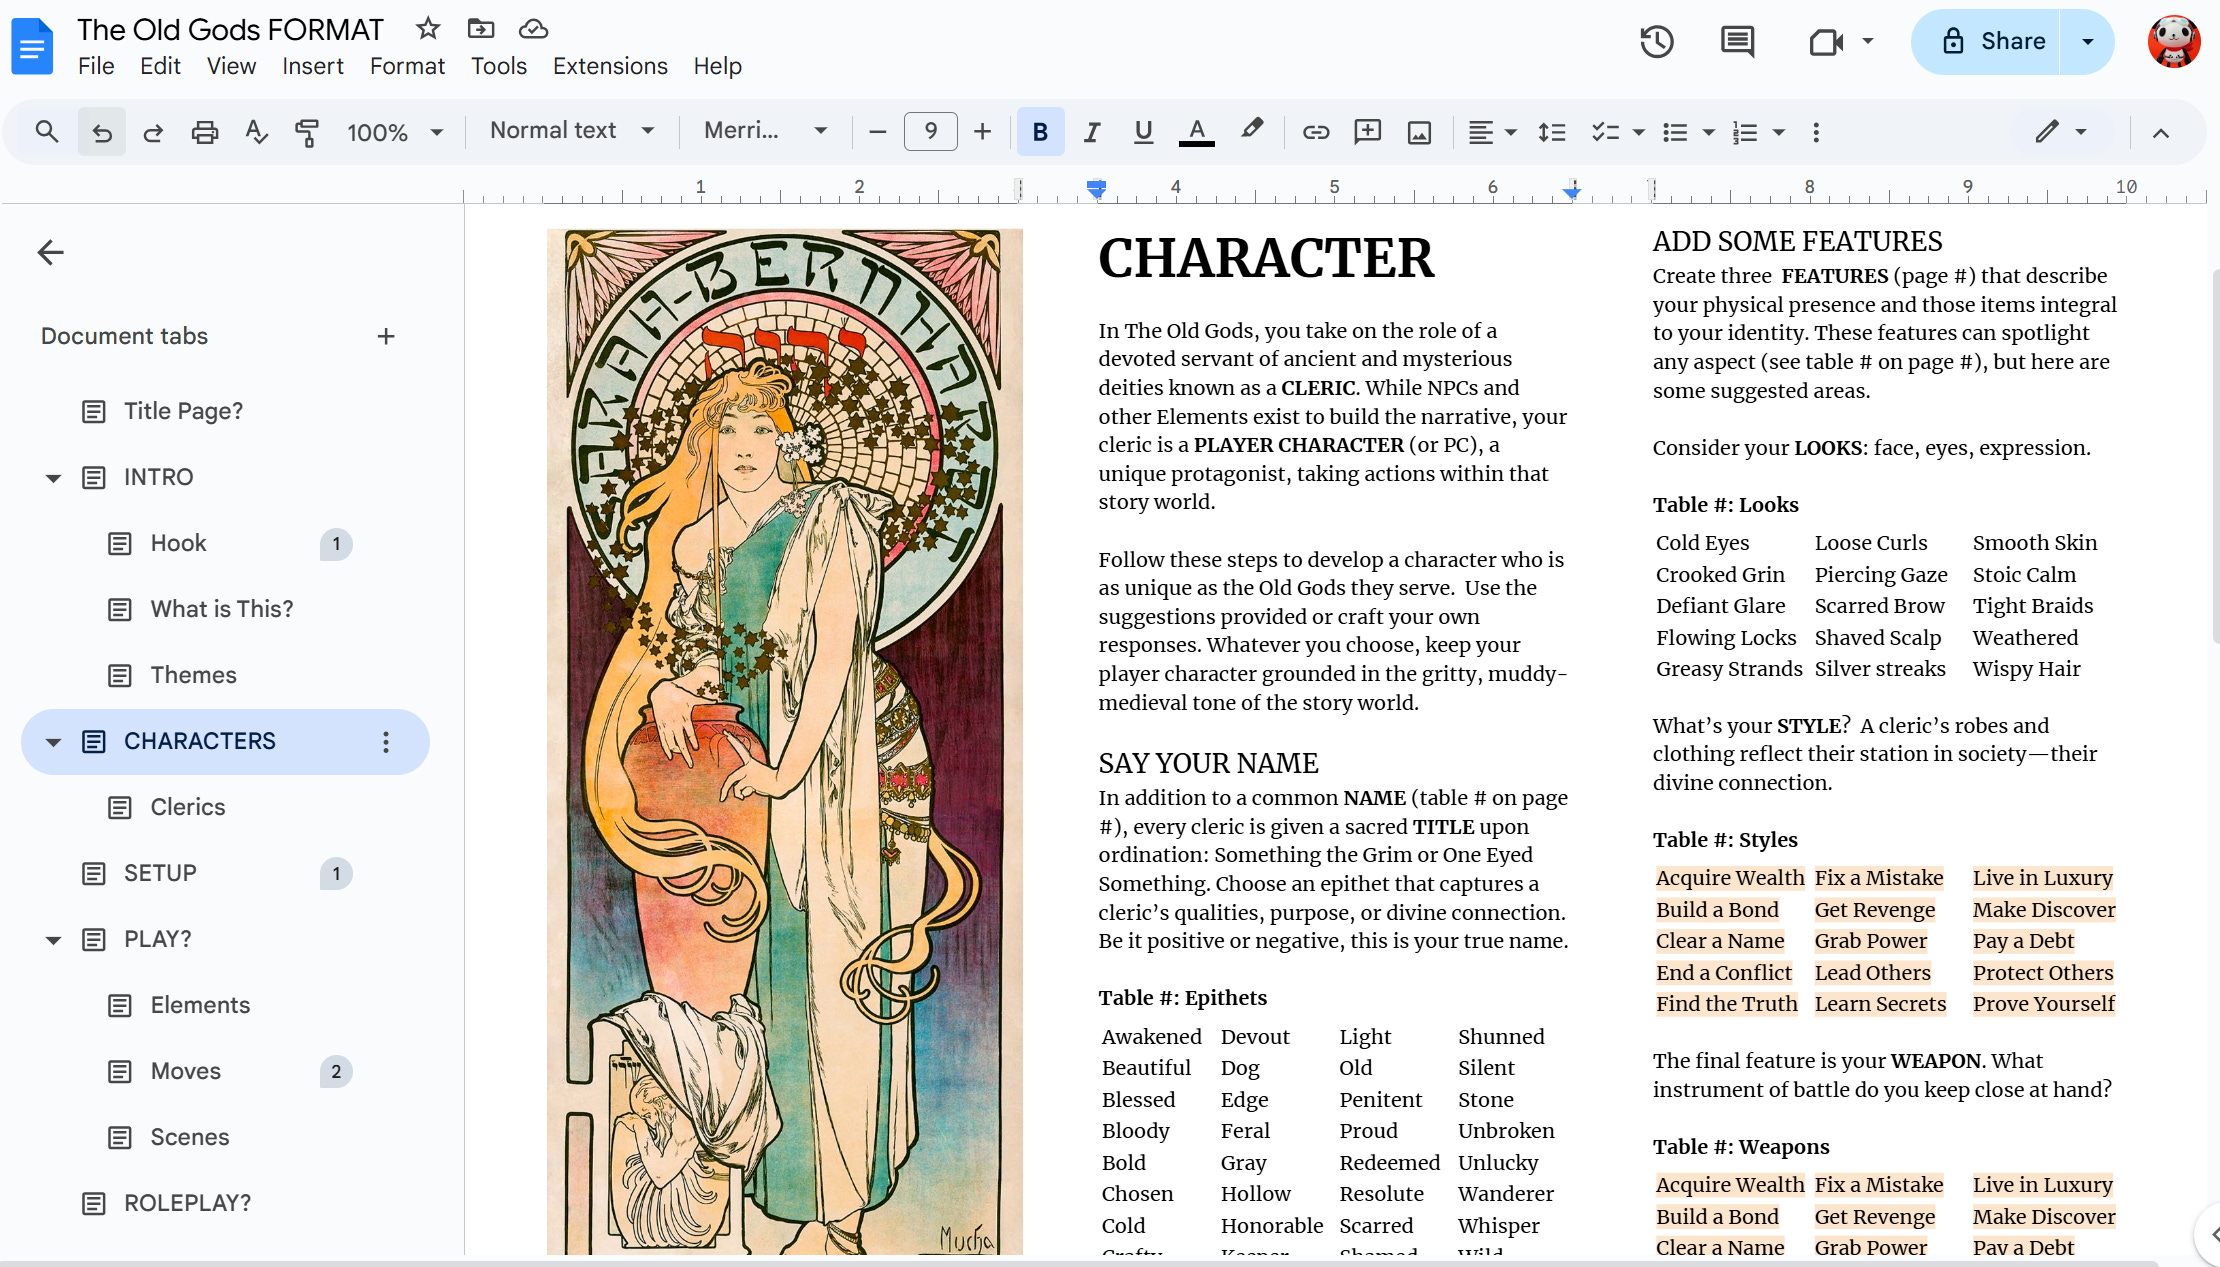
Task: Click the insert image icon
Action: 1419,132
